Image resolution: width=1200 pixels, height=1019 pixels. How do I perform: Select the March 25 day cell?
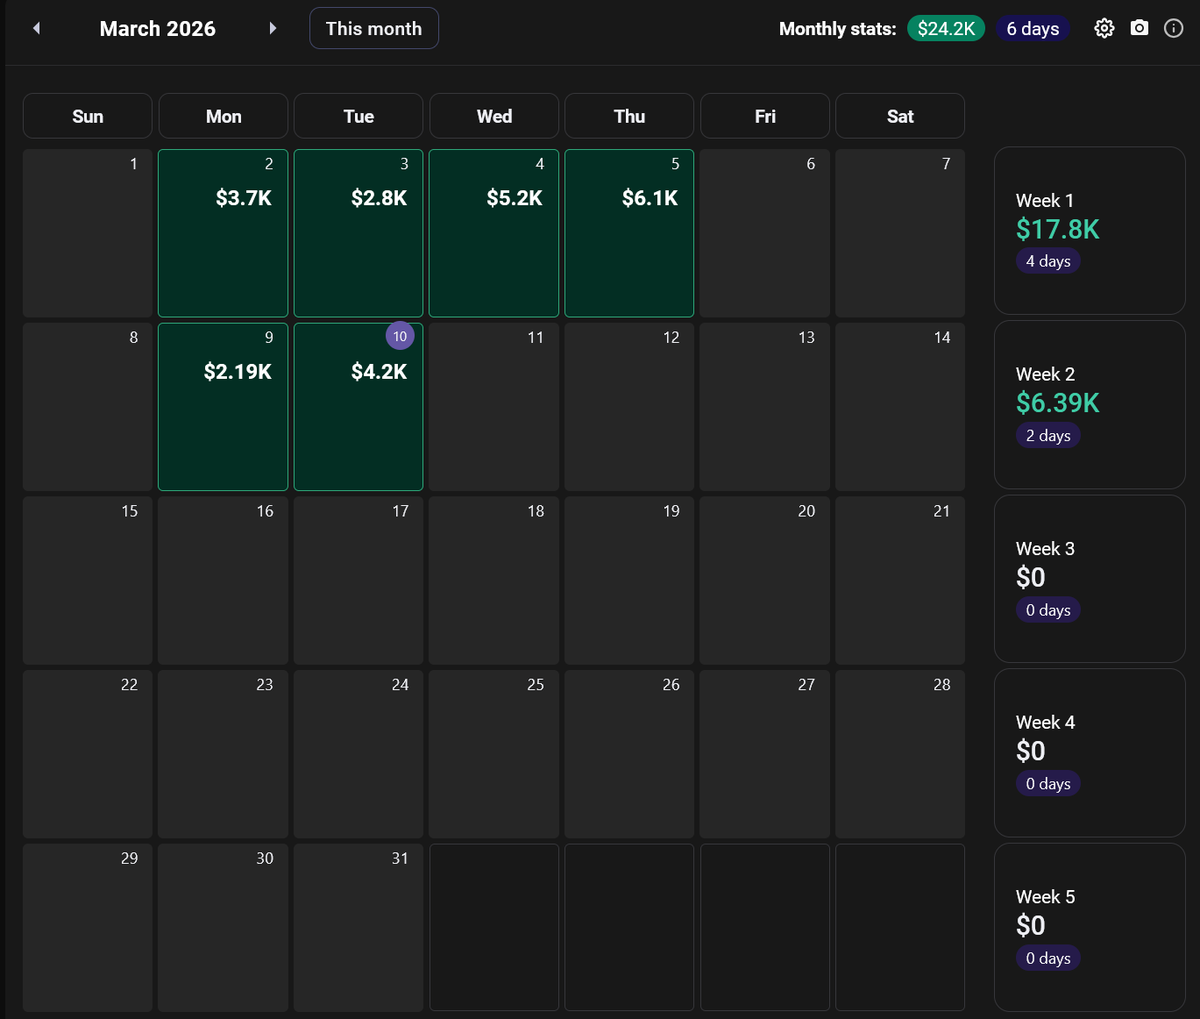point(494,754)
